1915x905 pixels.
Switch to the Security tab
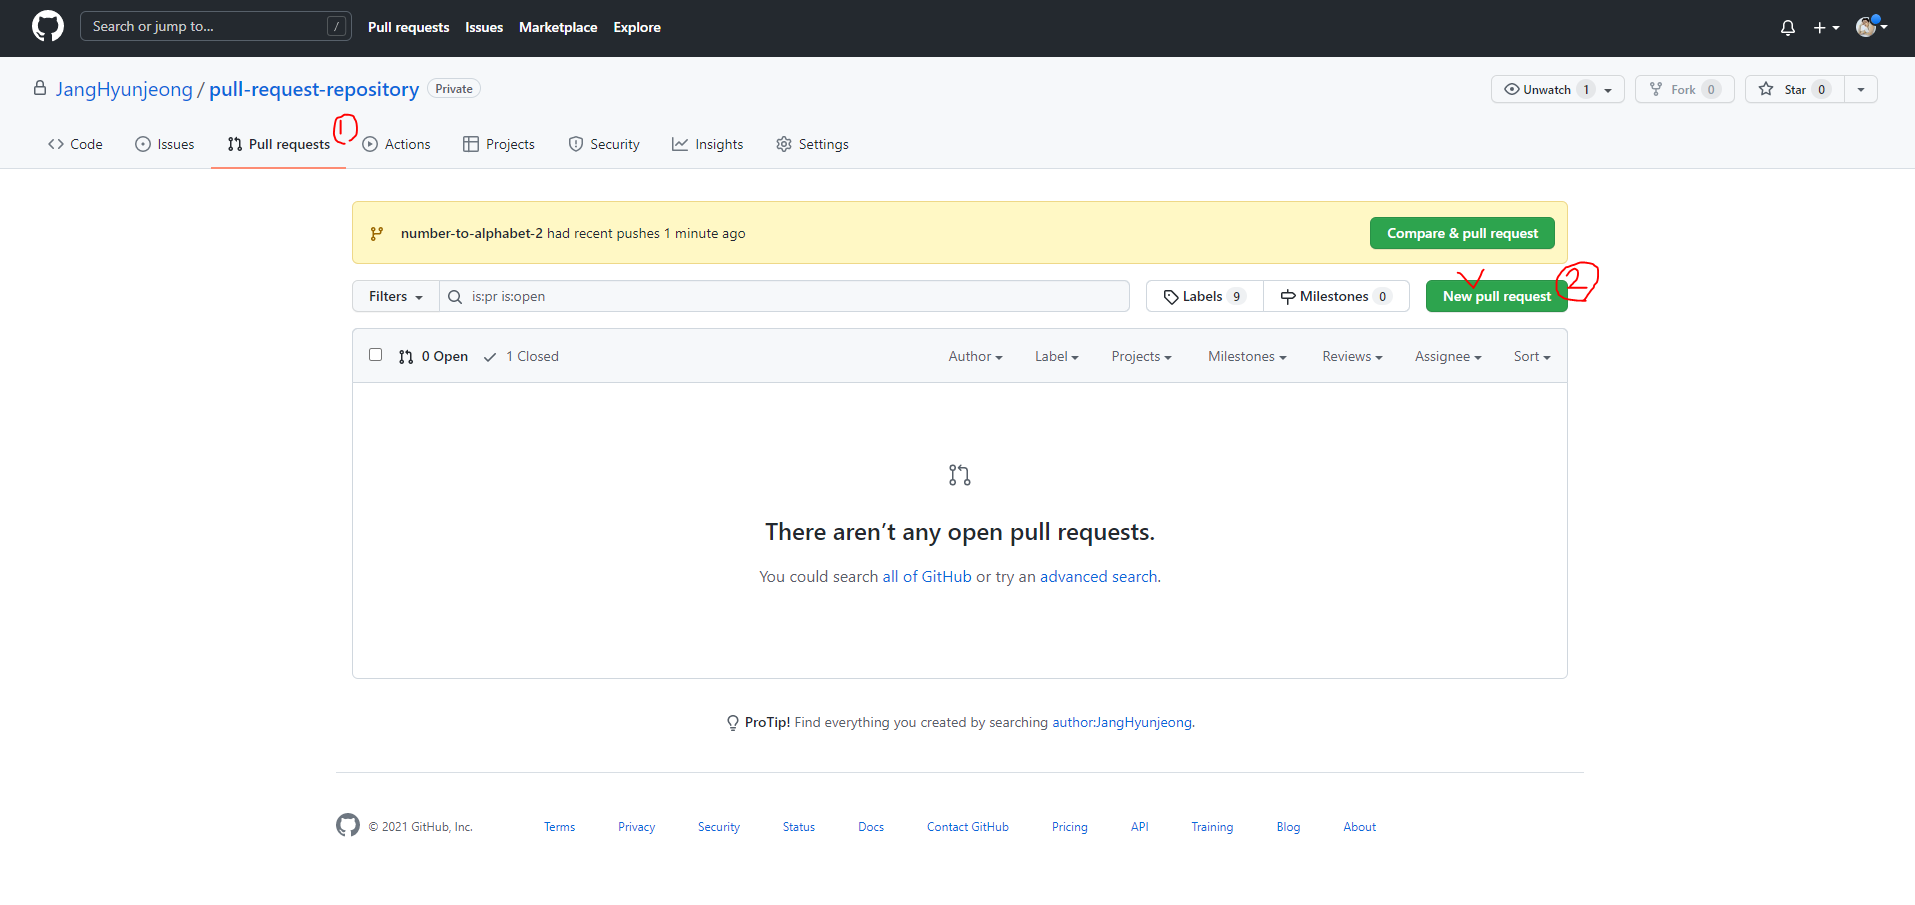pos(604,144)
